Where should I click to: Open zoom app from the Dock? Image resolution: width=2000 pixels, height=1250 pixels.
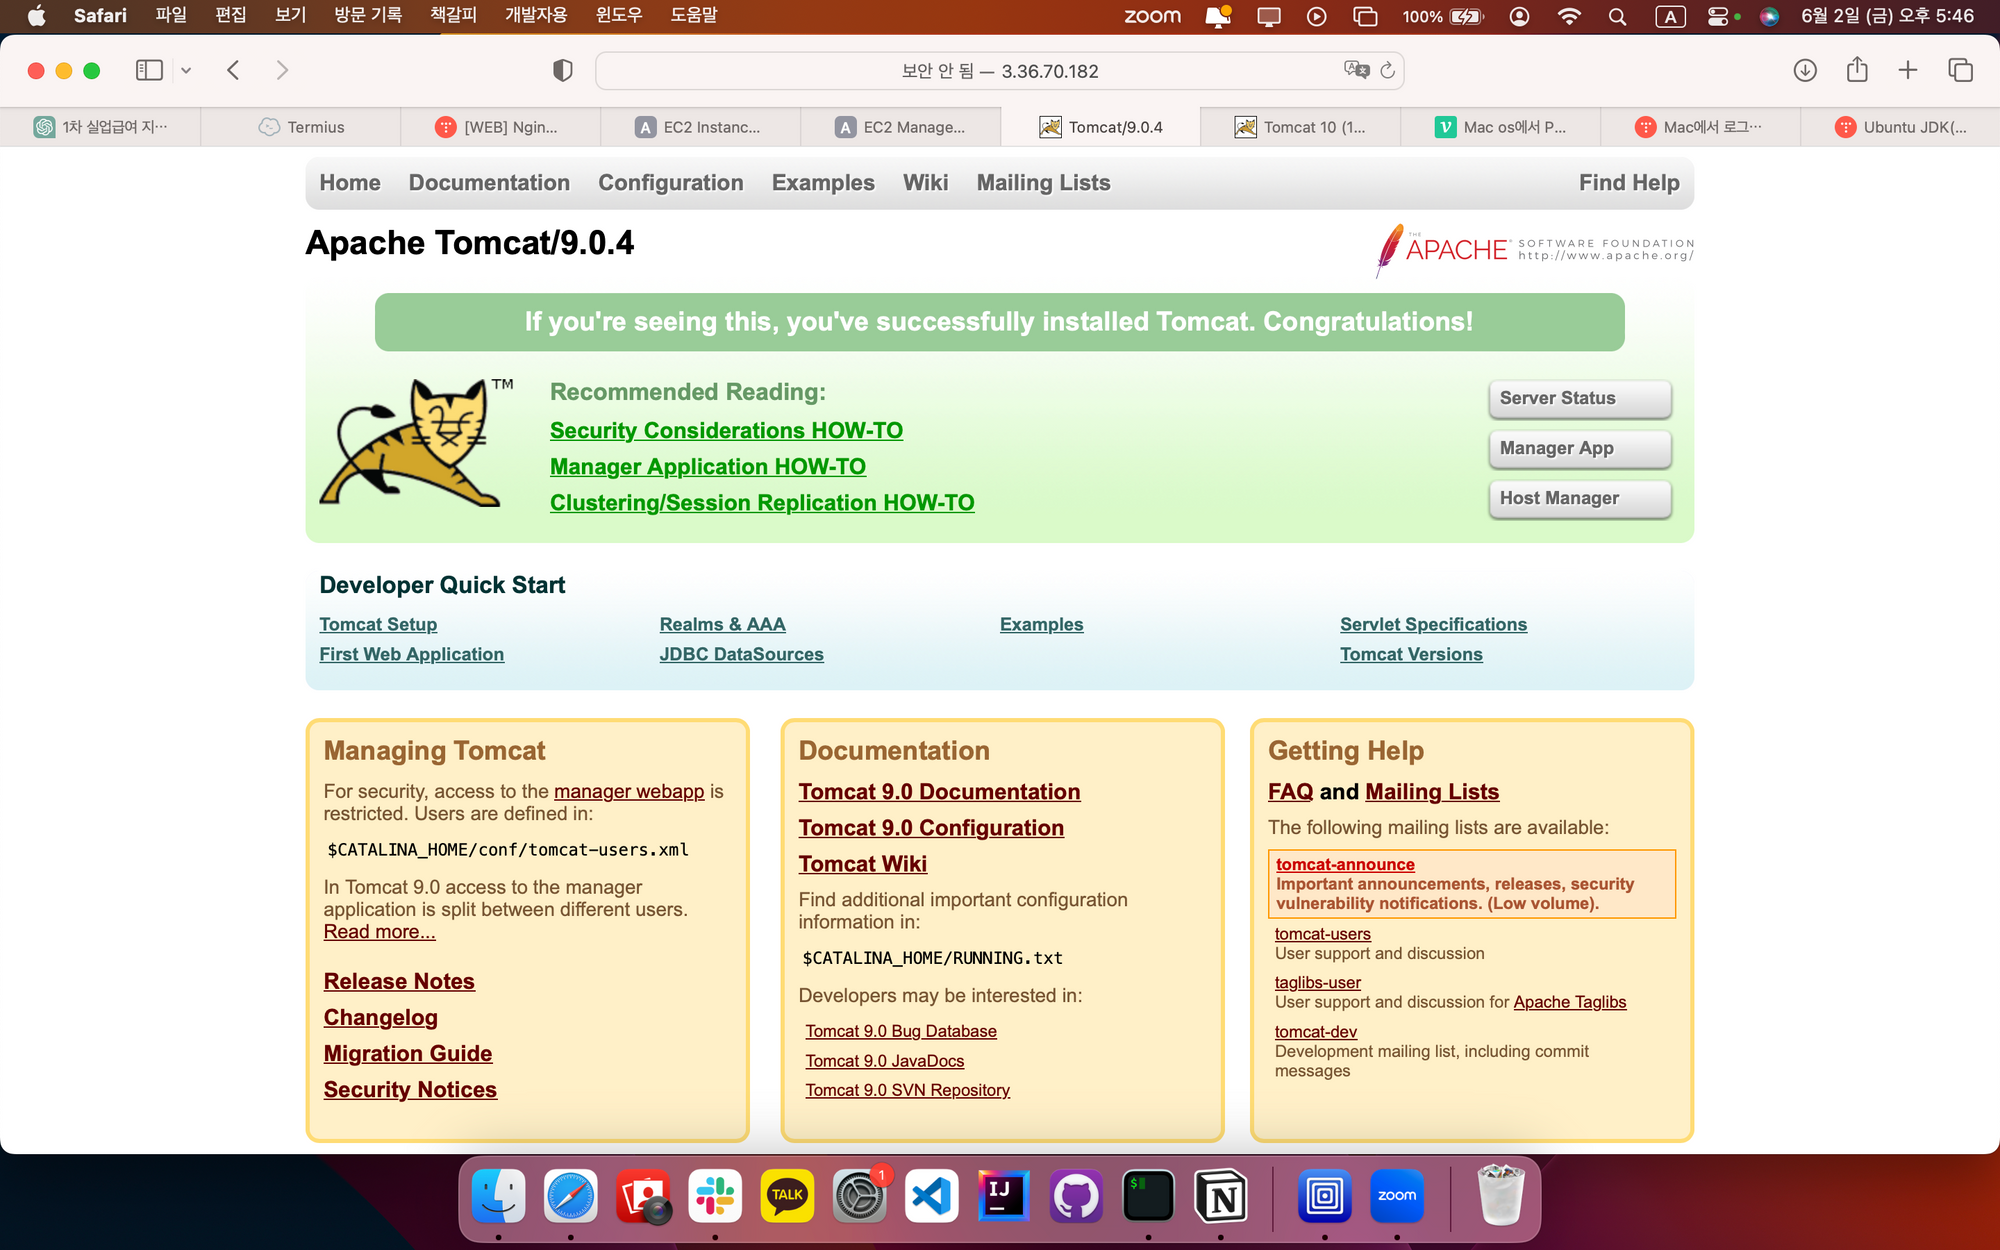(1397, 1196)
